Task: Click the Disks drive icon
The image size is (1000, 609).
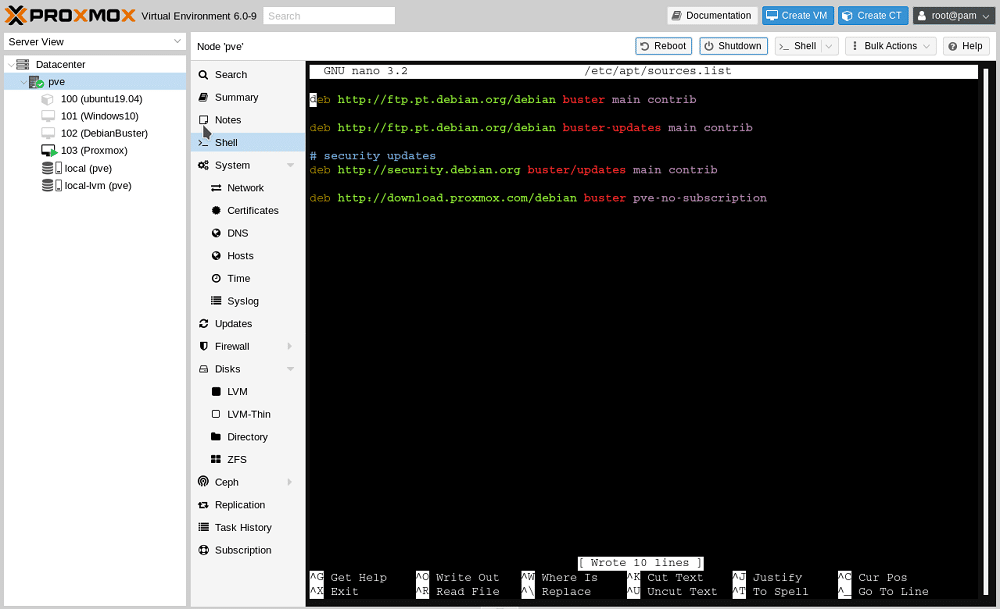Action: [203, 369]
